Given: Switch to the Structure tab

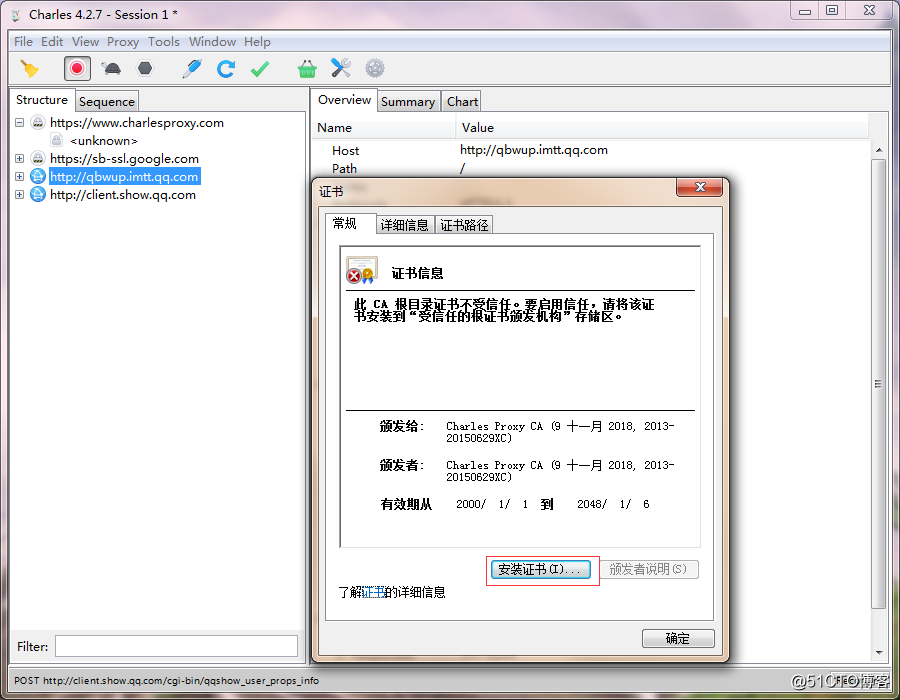Looking at the screenshot, I should pyautogui.click(x=42, y=100).
